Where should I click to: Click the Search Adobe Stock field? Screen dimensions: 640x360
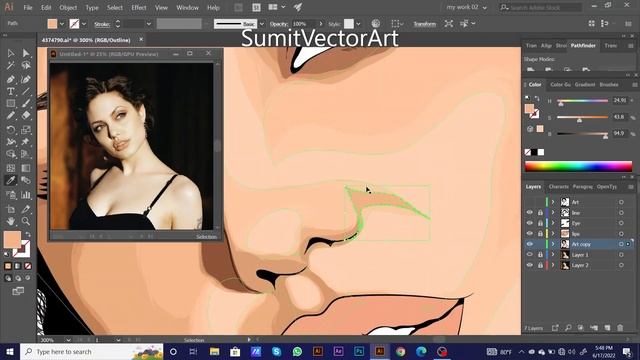click(x=541, y=7)
